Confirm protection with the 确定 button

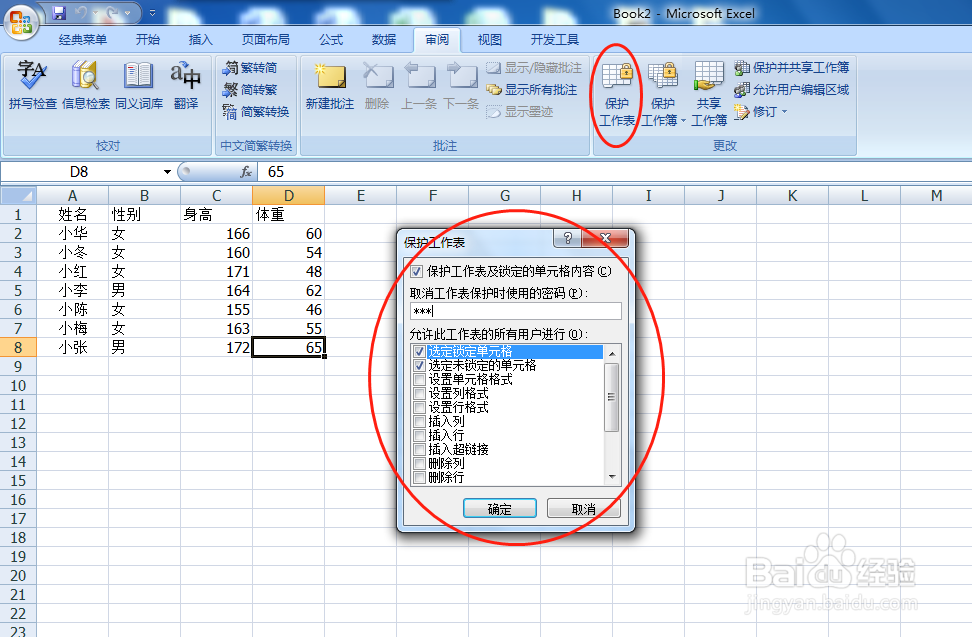[499, 508]
